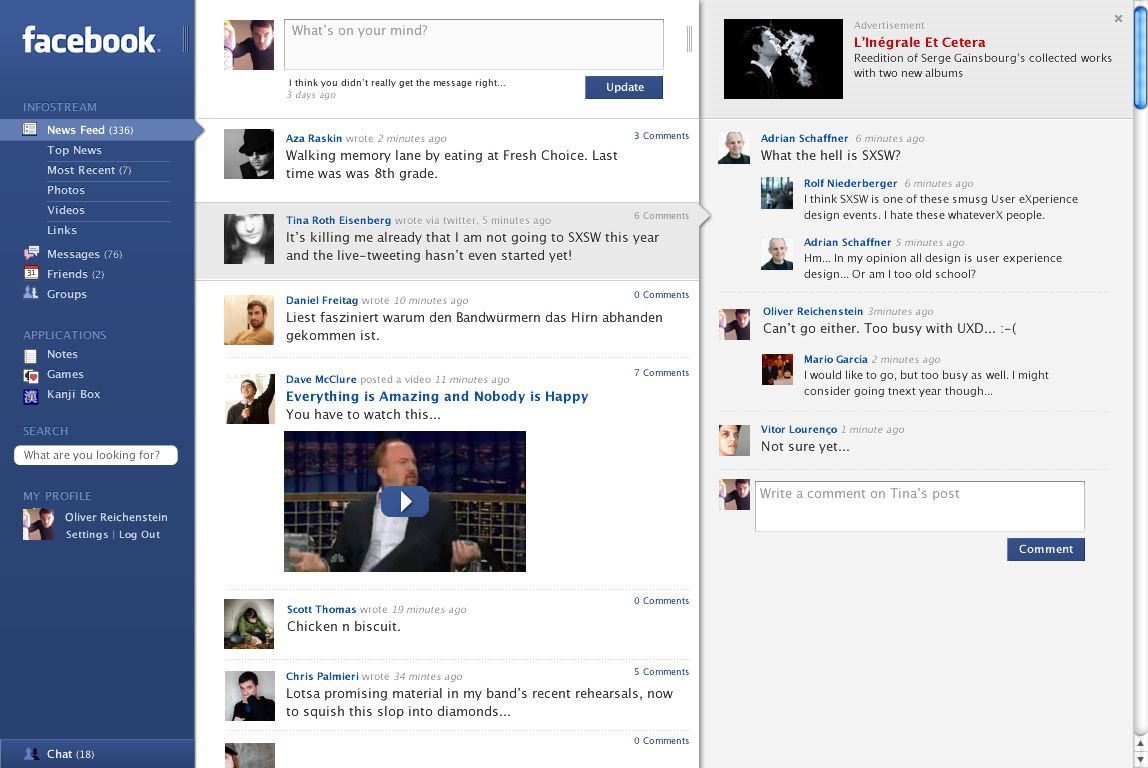1148x768 pixels.
Task: Open Oliver Reichenstein profile name in sidebar
Action: (116, 517)
